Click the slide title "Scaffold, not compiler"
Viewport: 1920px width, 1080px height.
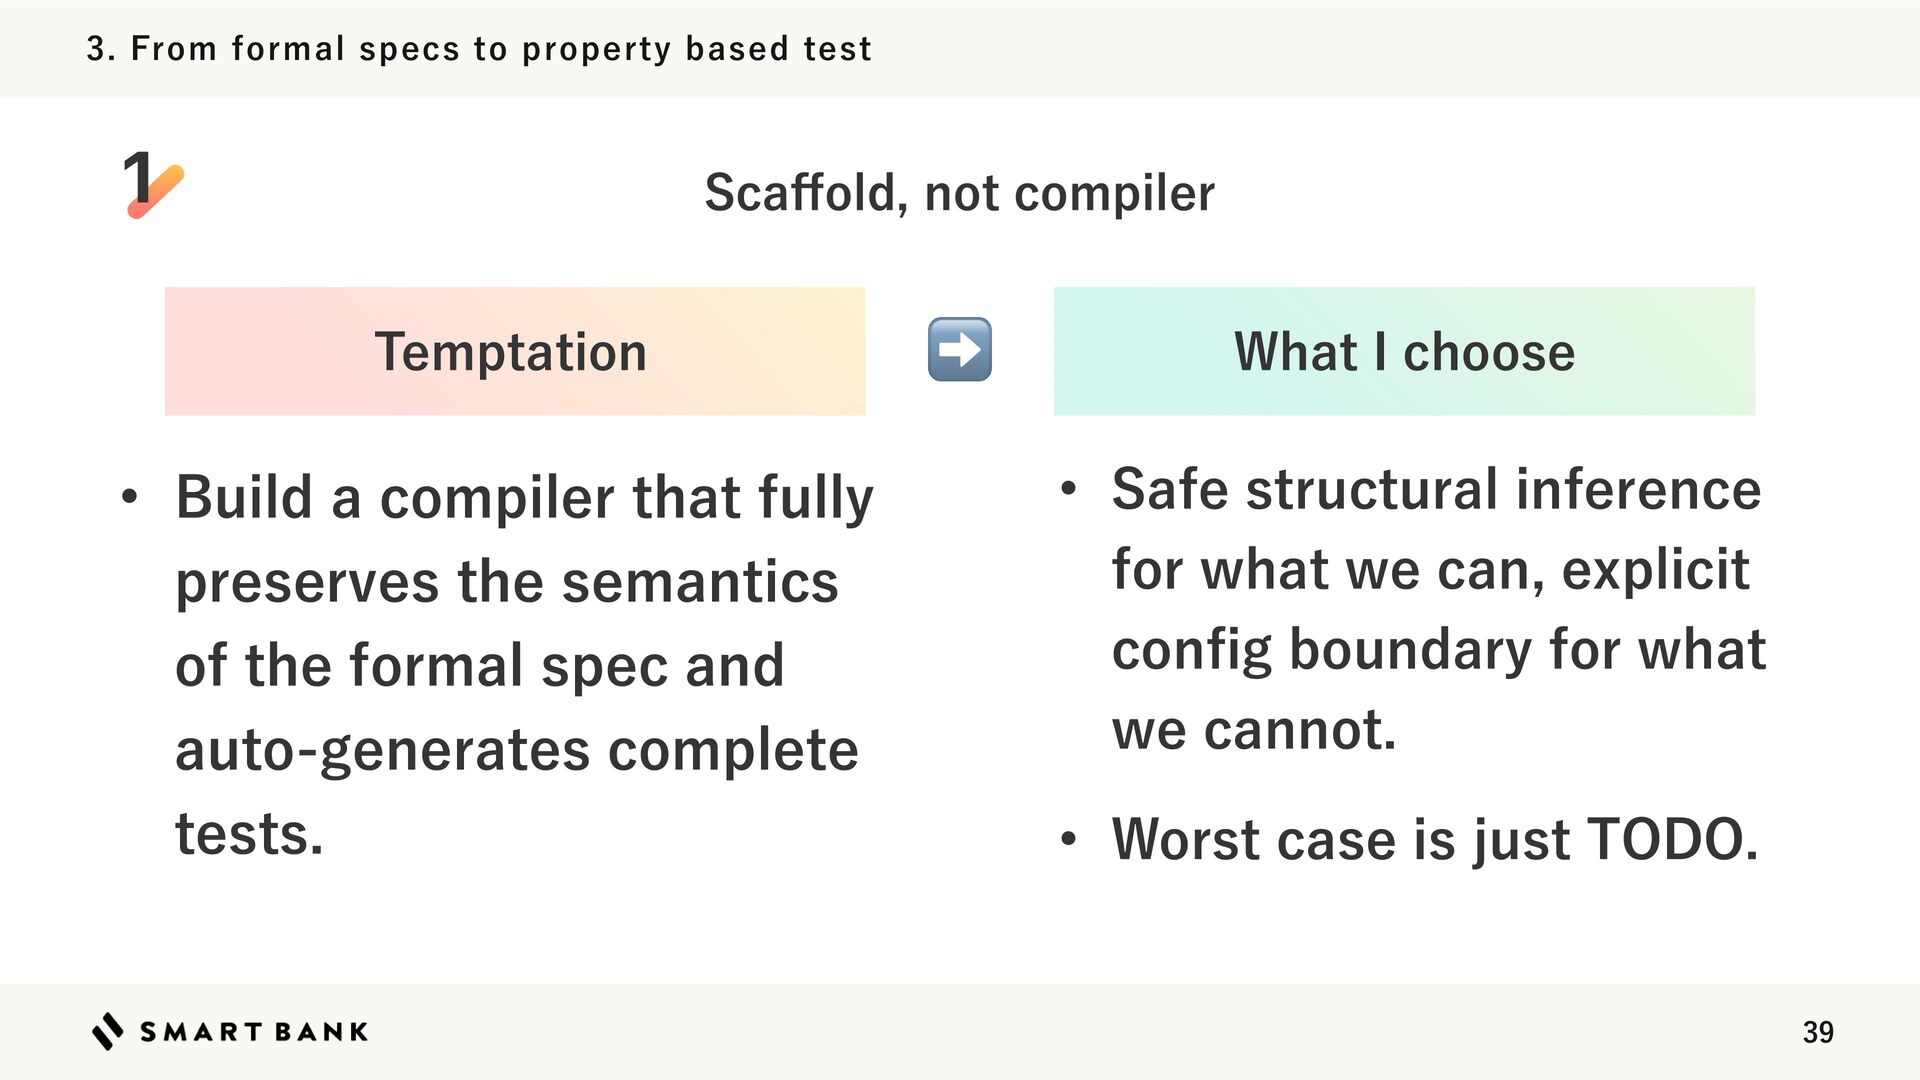(x=959, y=192)
